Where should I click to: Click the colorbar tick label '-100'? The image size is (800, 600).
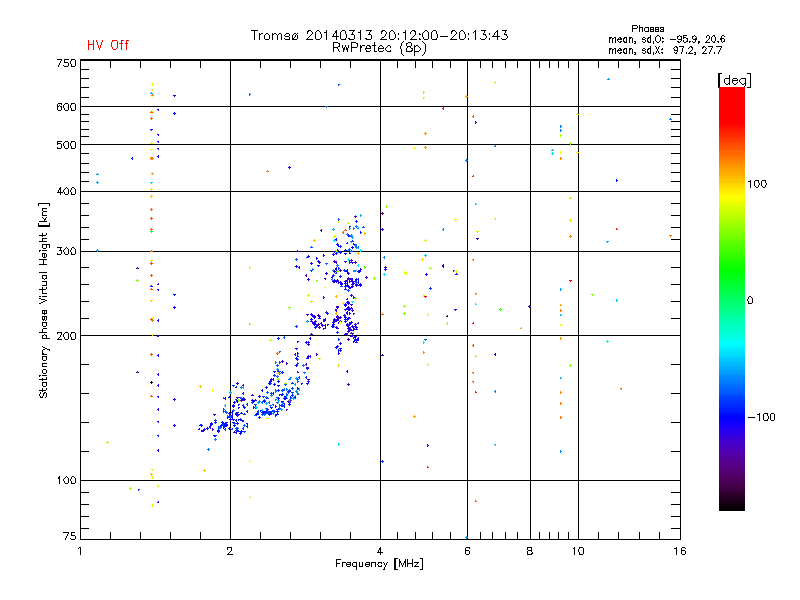point(762,417)
